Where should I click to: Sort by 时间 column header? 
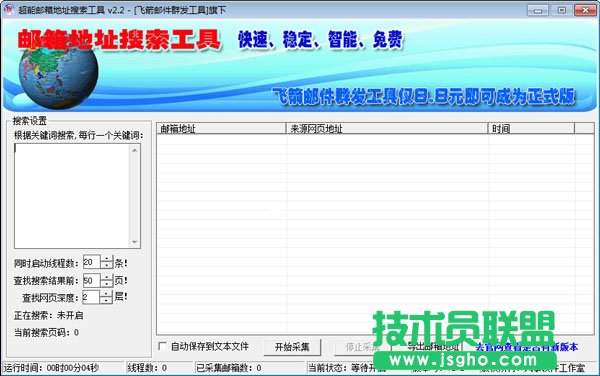pyautogui.click(x=531, y=129)
